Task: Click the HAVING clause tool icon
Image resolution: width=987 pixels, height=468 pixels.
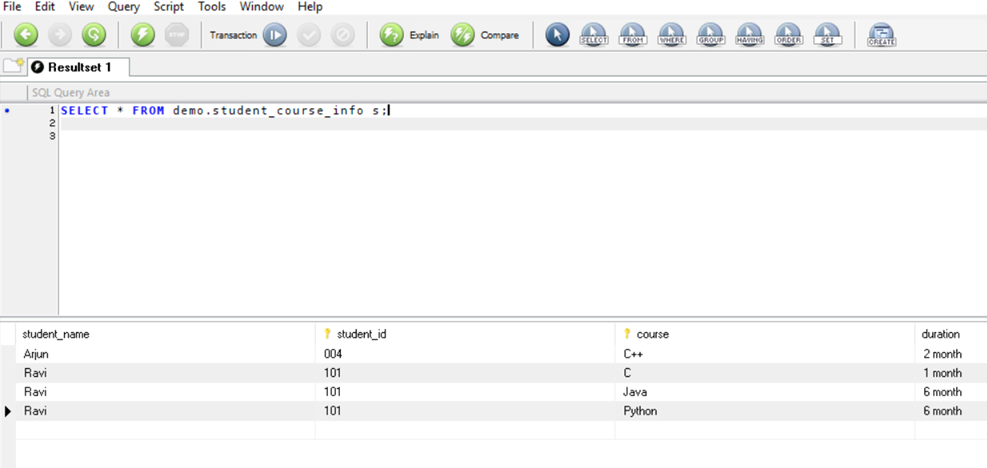Action: click(749, 35)
